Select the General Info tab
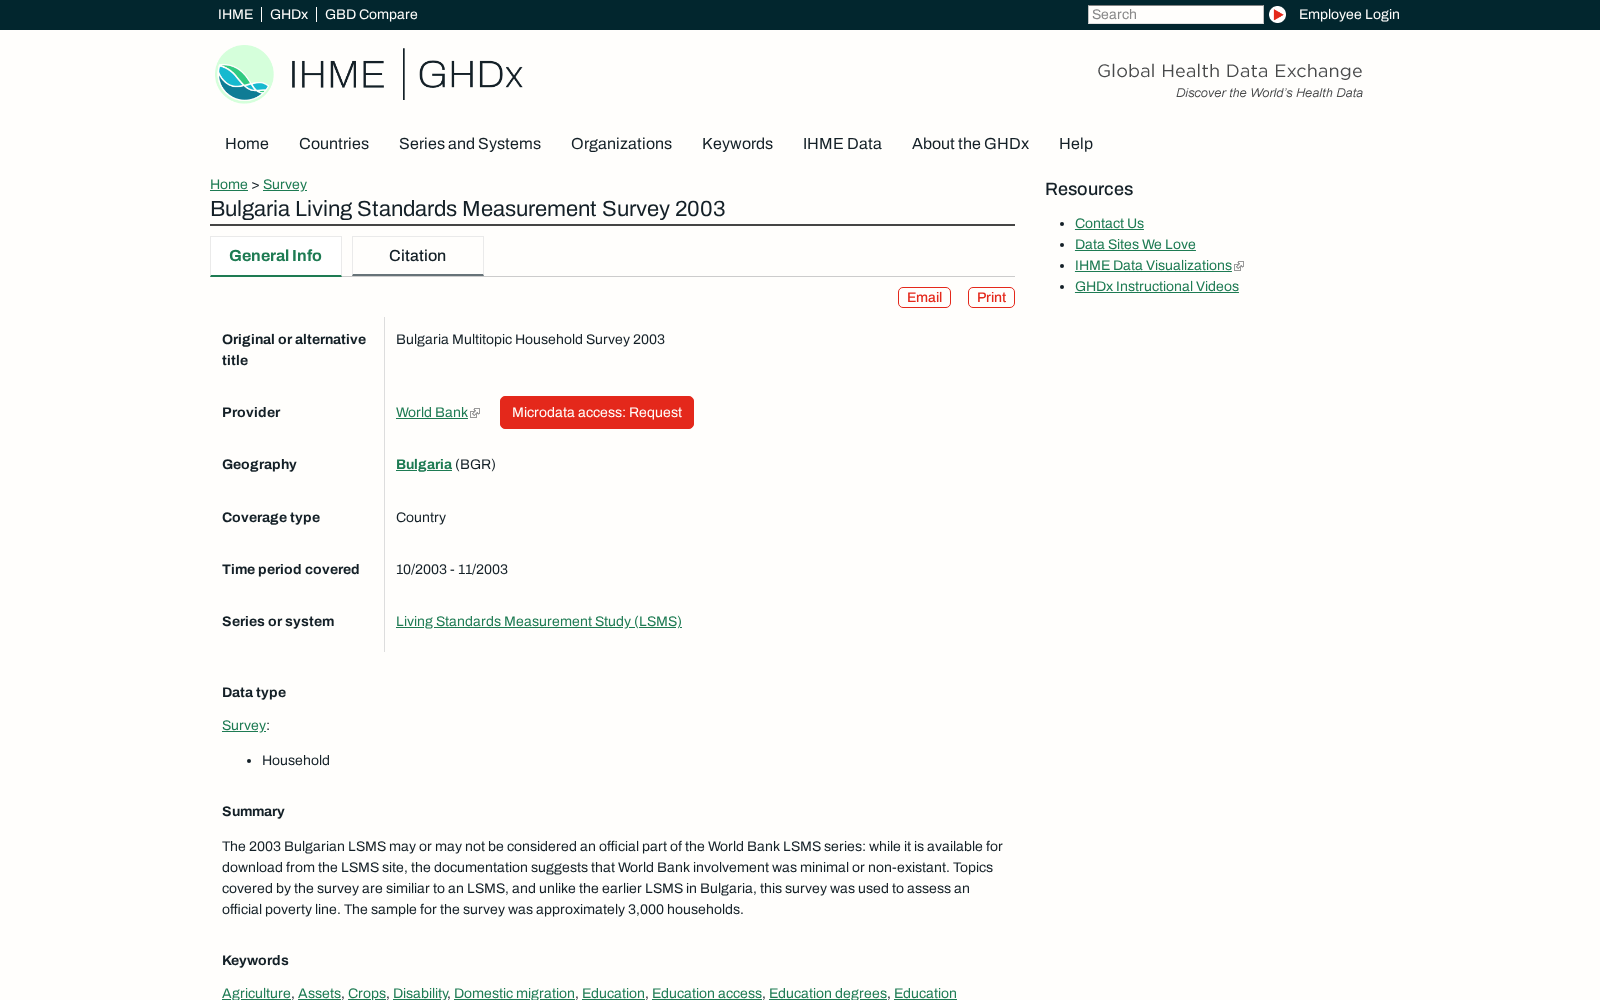This screenshot has height=1000, width=1600. click(275, 256)
